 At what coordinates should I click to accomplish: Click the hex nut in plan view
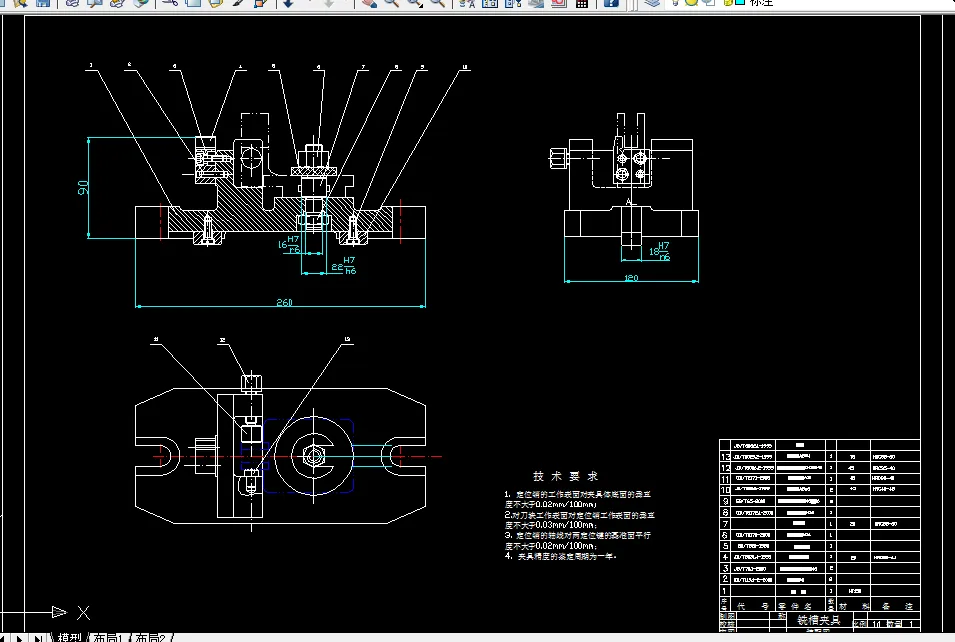click(x=313, y=455)
